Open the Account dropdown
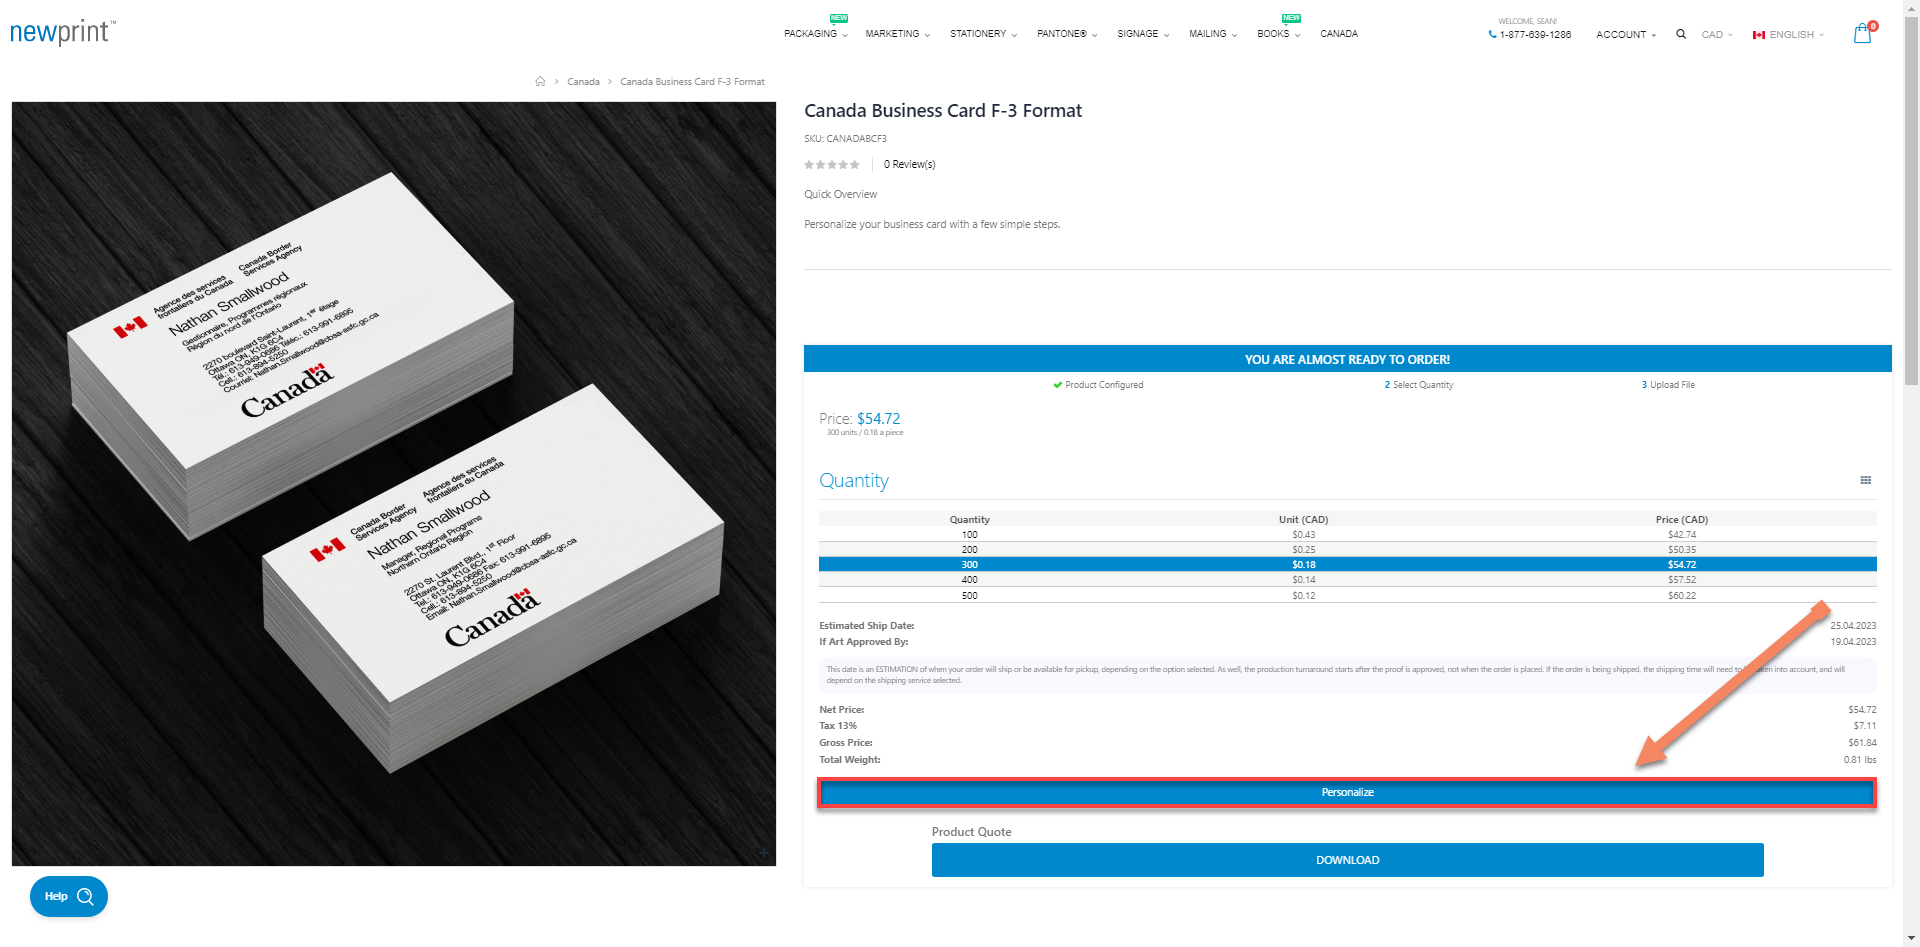Image resolution: width=1920 pixels, height=947 pixels. 1626,35
